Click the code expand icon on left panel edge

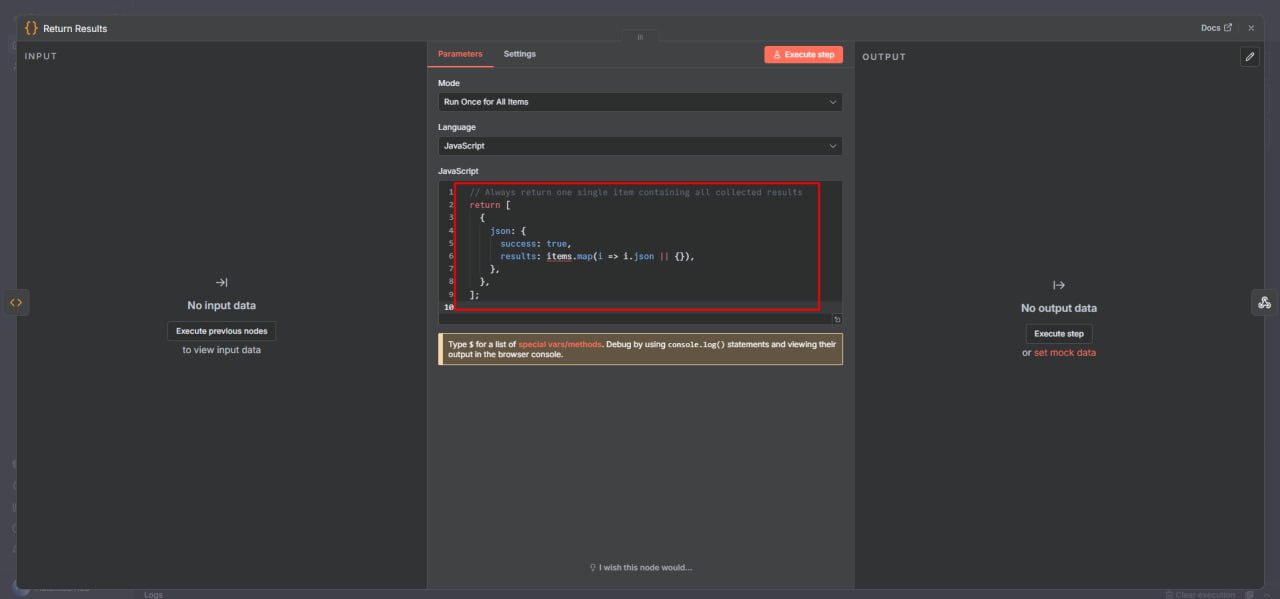click(16, 302)
